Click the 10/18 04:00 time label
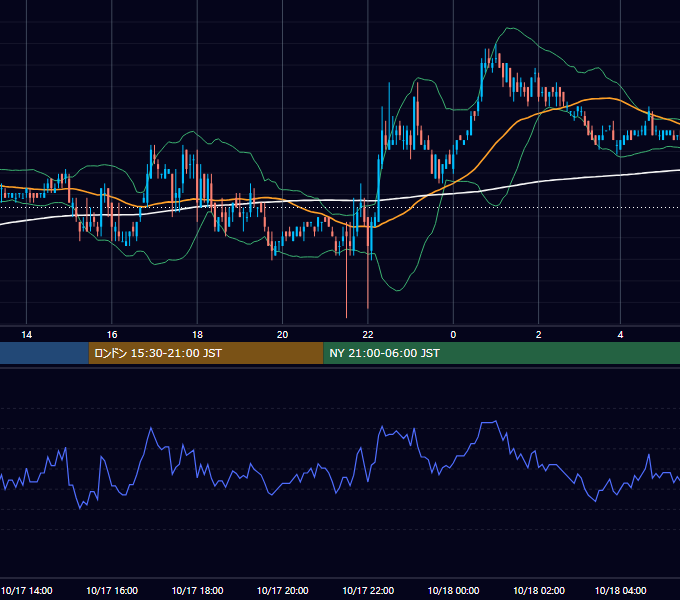 (620, 590)
